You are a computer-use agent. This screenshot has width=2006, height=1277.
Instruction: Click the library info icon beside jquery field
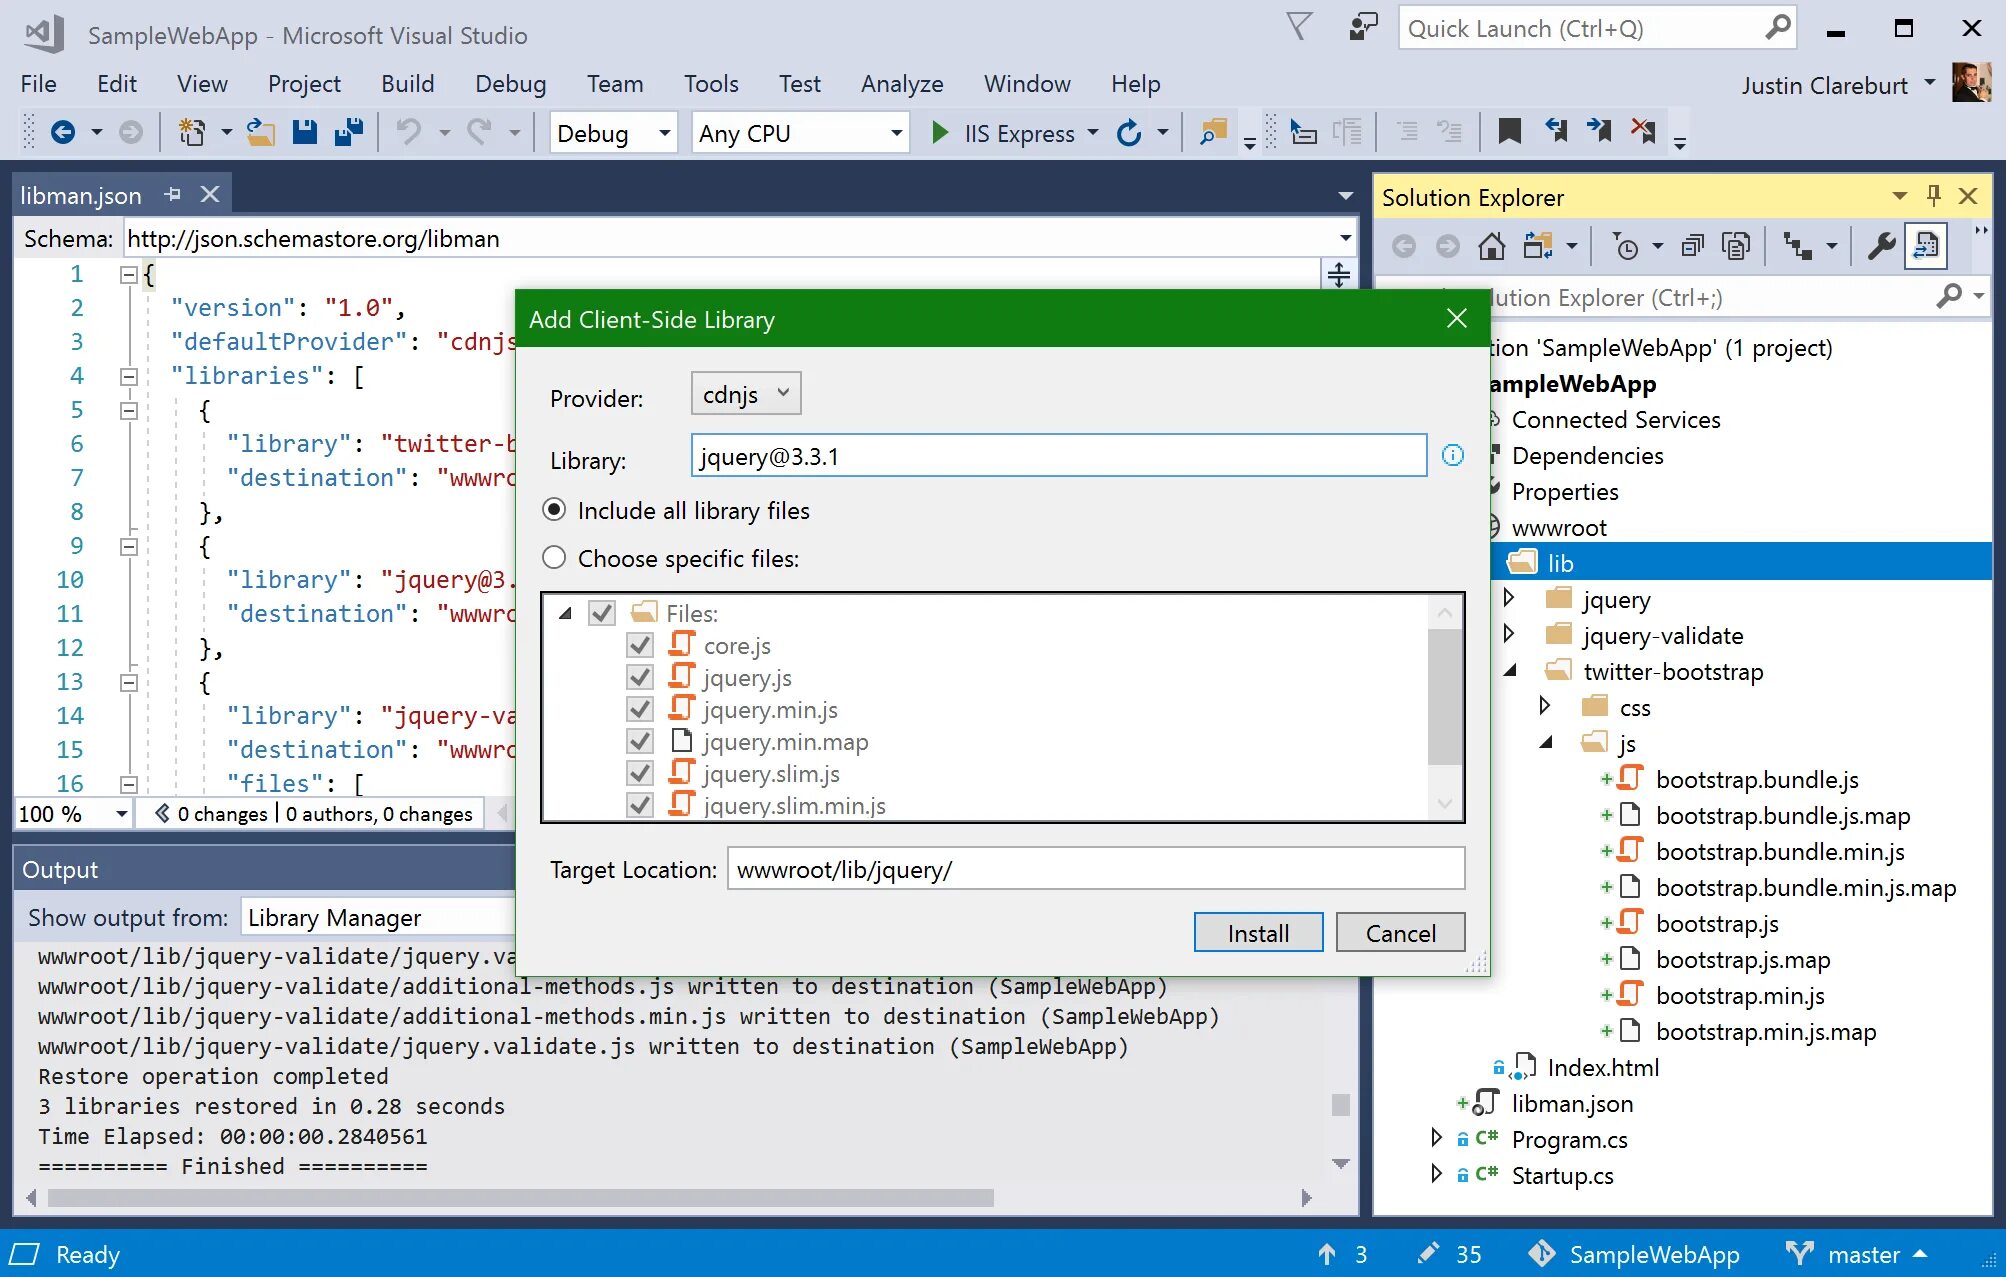1452,456
